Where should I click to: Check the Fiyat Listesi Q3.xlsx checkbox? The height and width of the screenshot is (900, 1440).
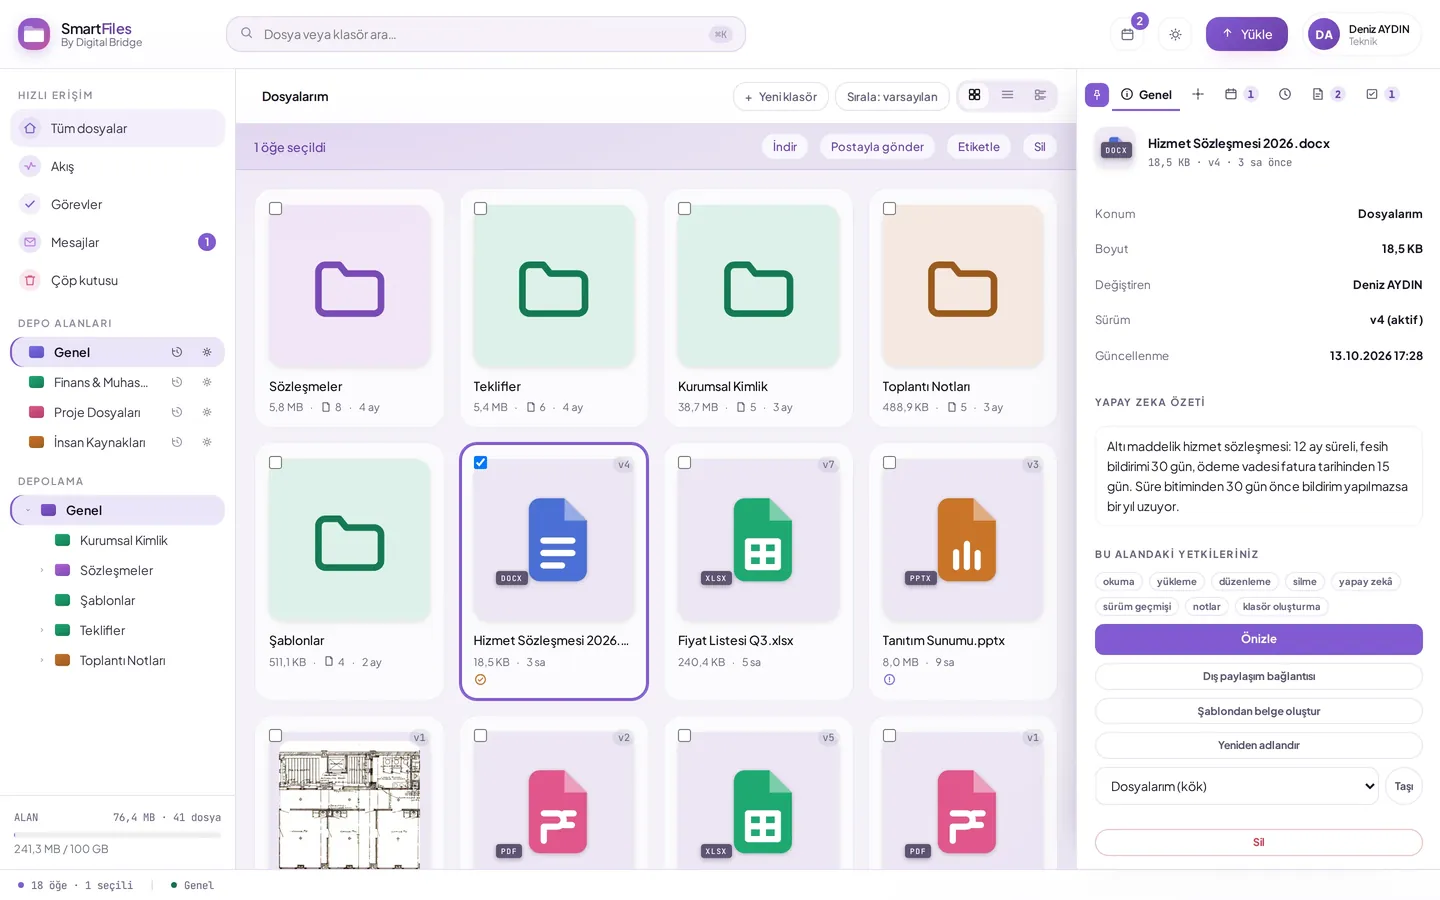(x=685, y=463)
